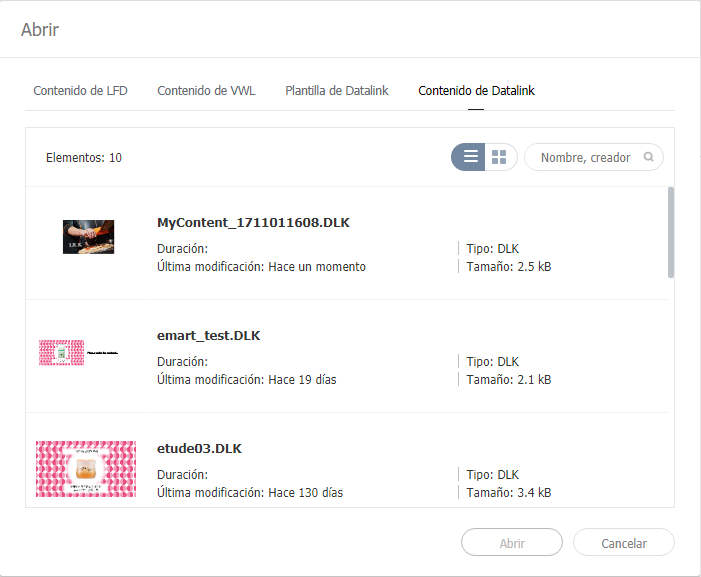
Task: Select MyContent_1711011608.DLK thumbnail image
Action: (88, 237)
